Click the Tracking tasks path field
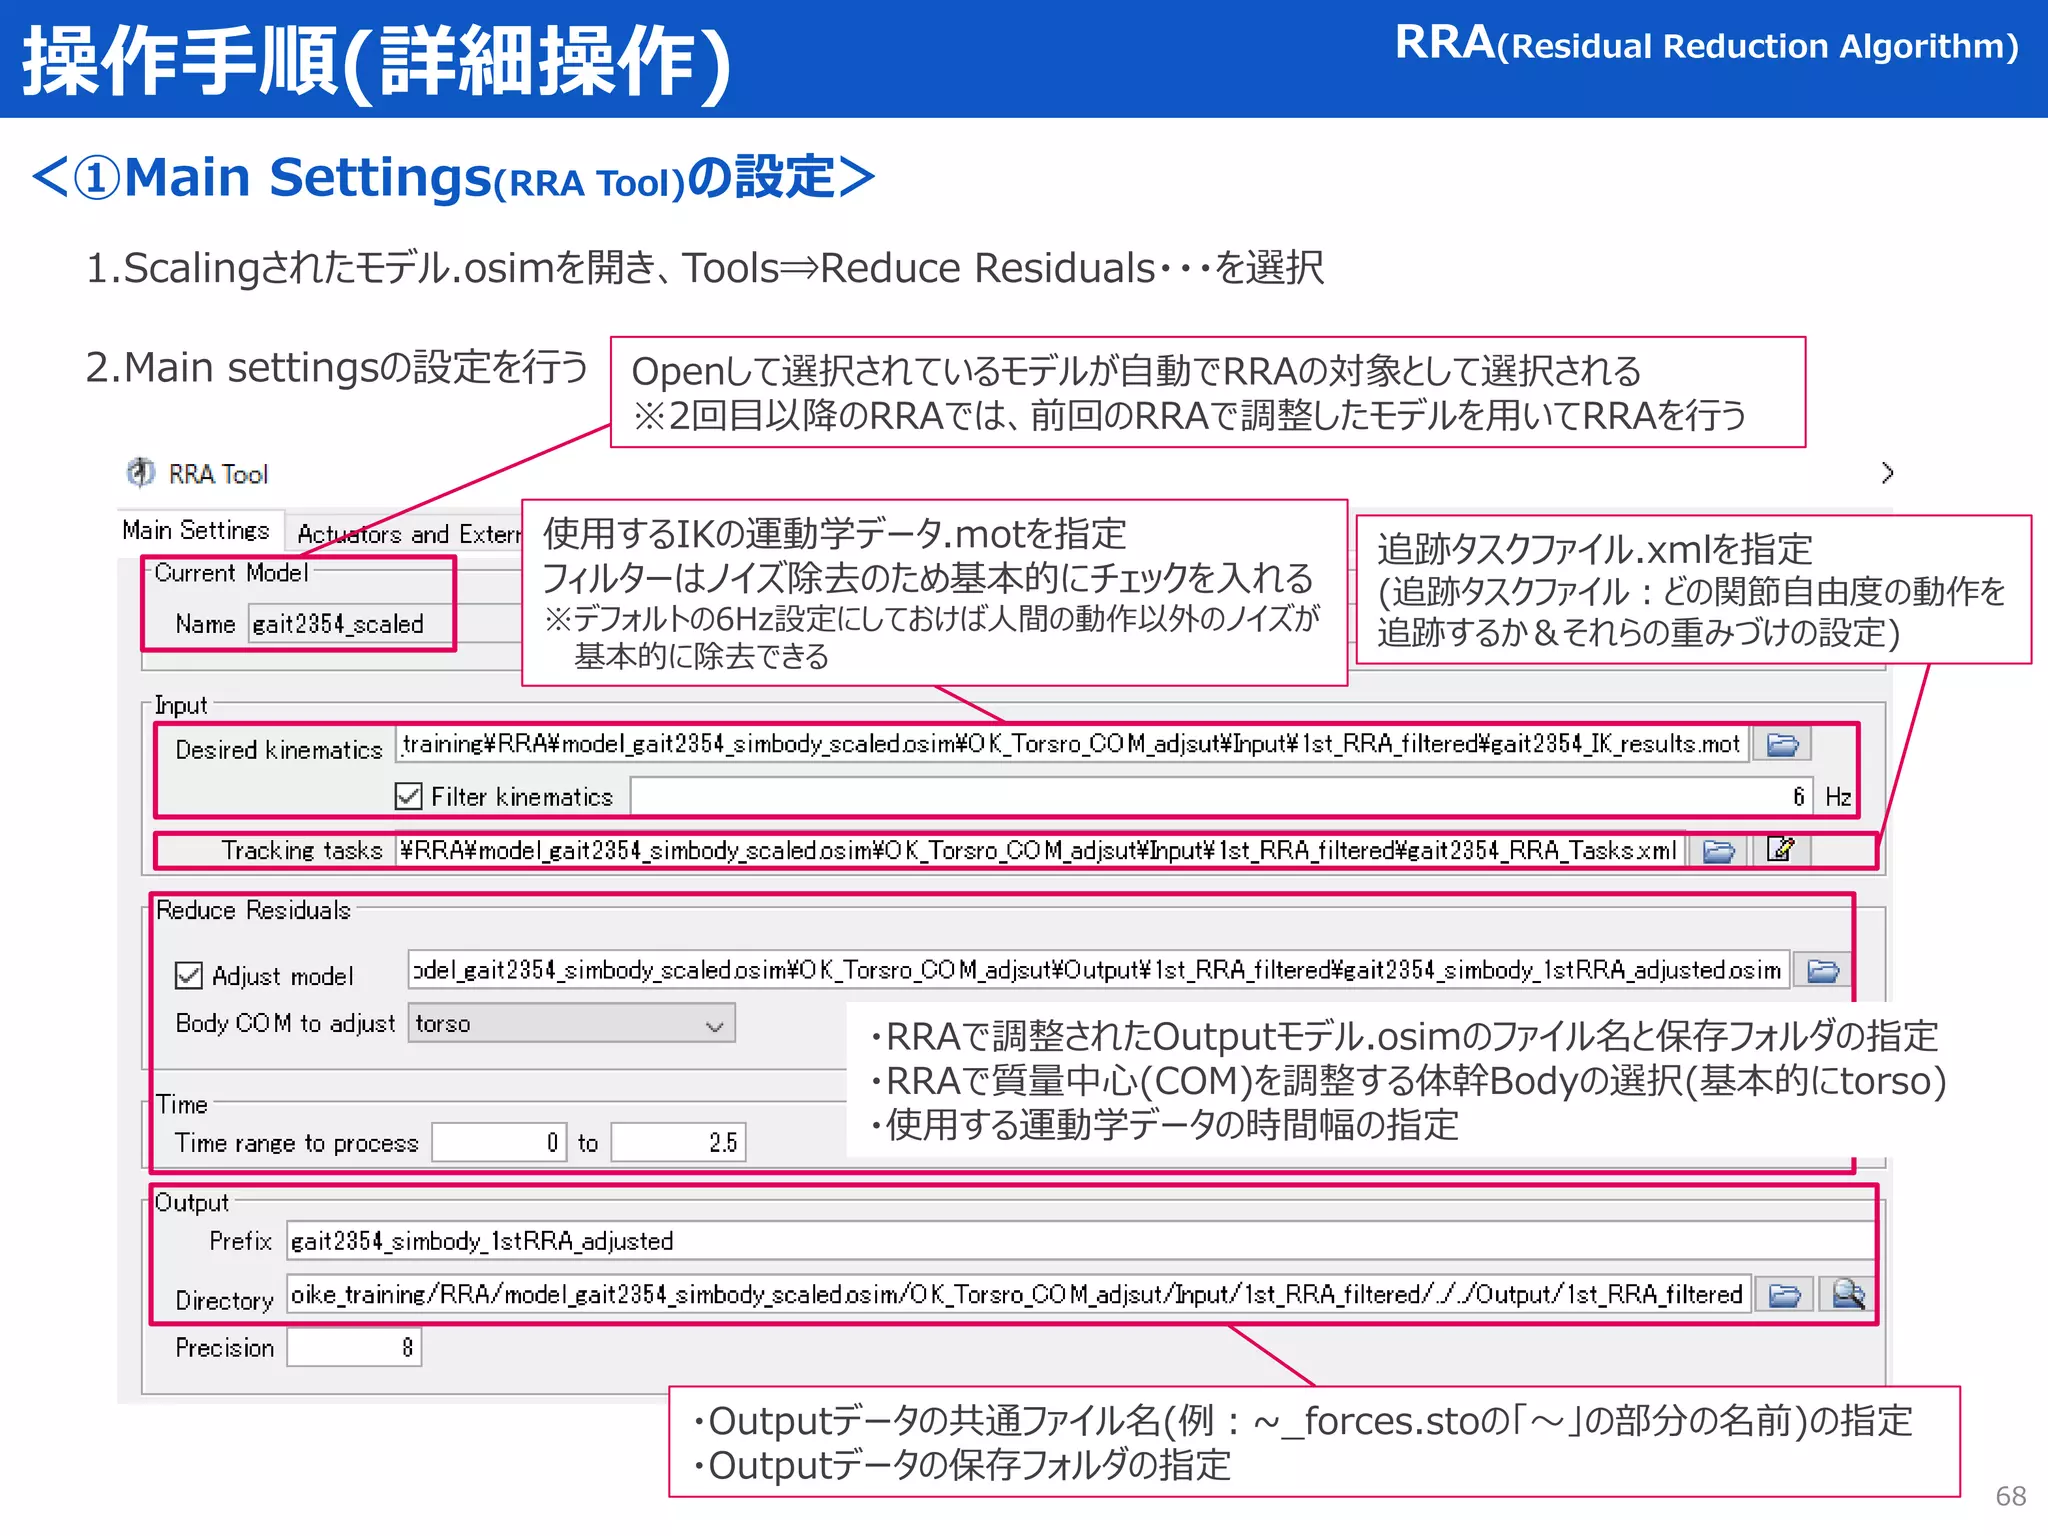The image size is (2048, 1536). tap(1040, 851)
